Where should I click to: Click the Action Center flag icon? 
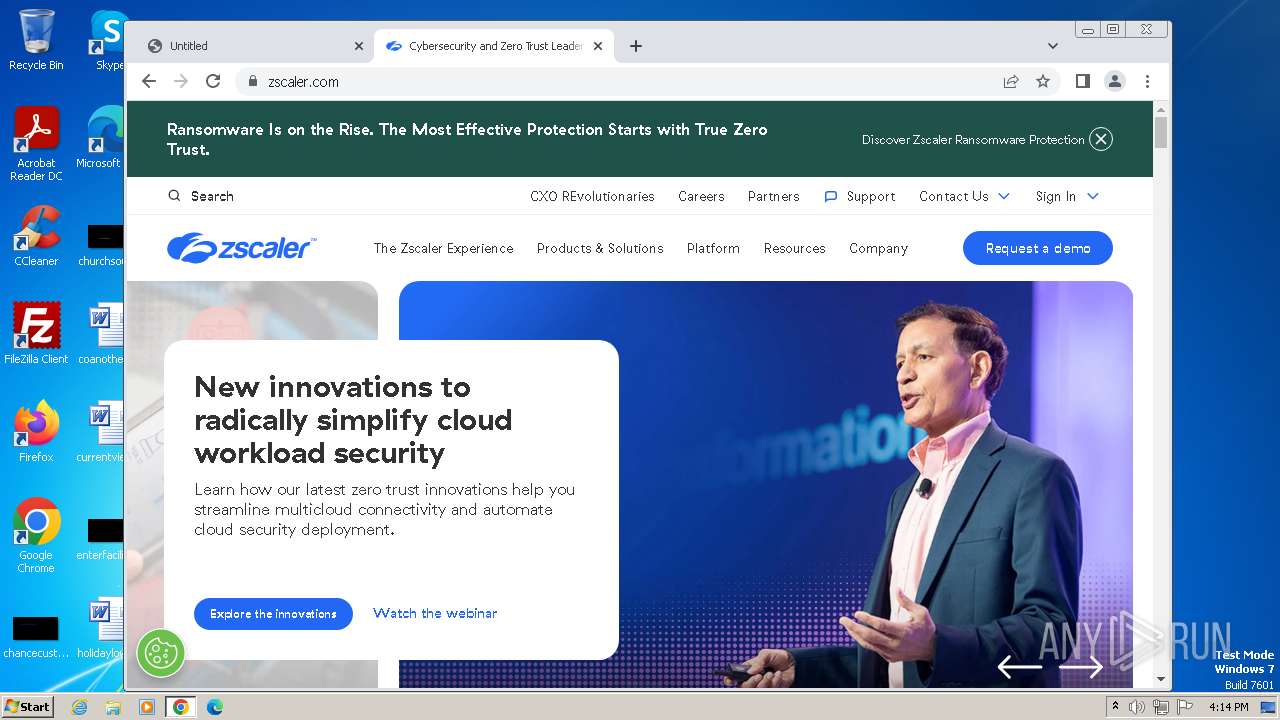point(1185,707)
